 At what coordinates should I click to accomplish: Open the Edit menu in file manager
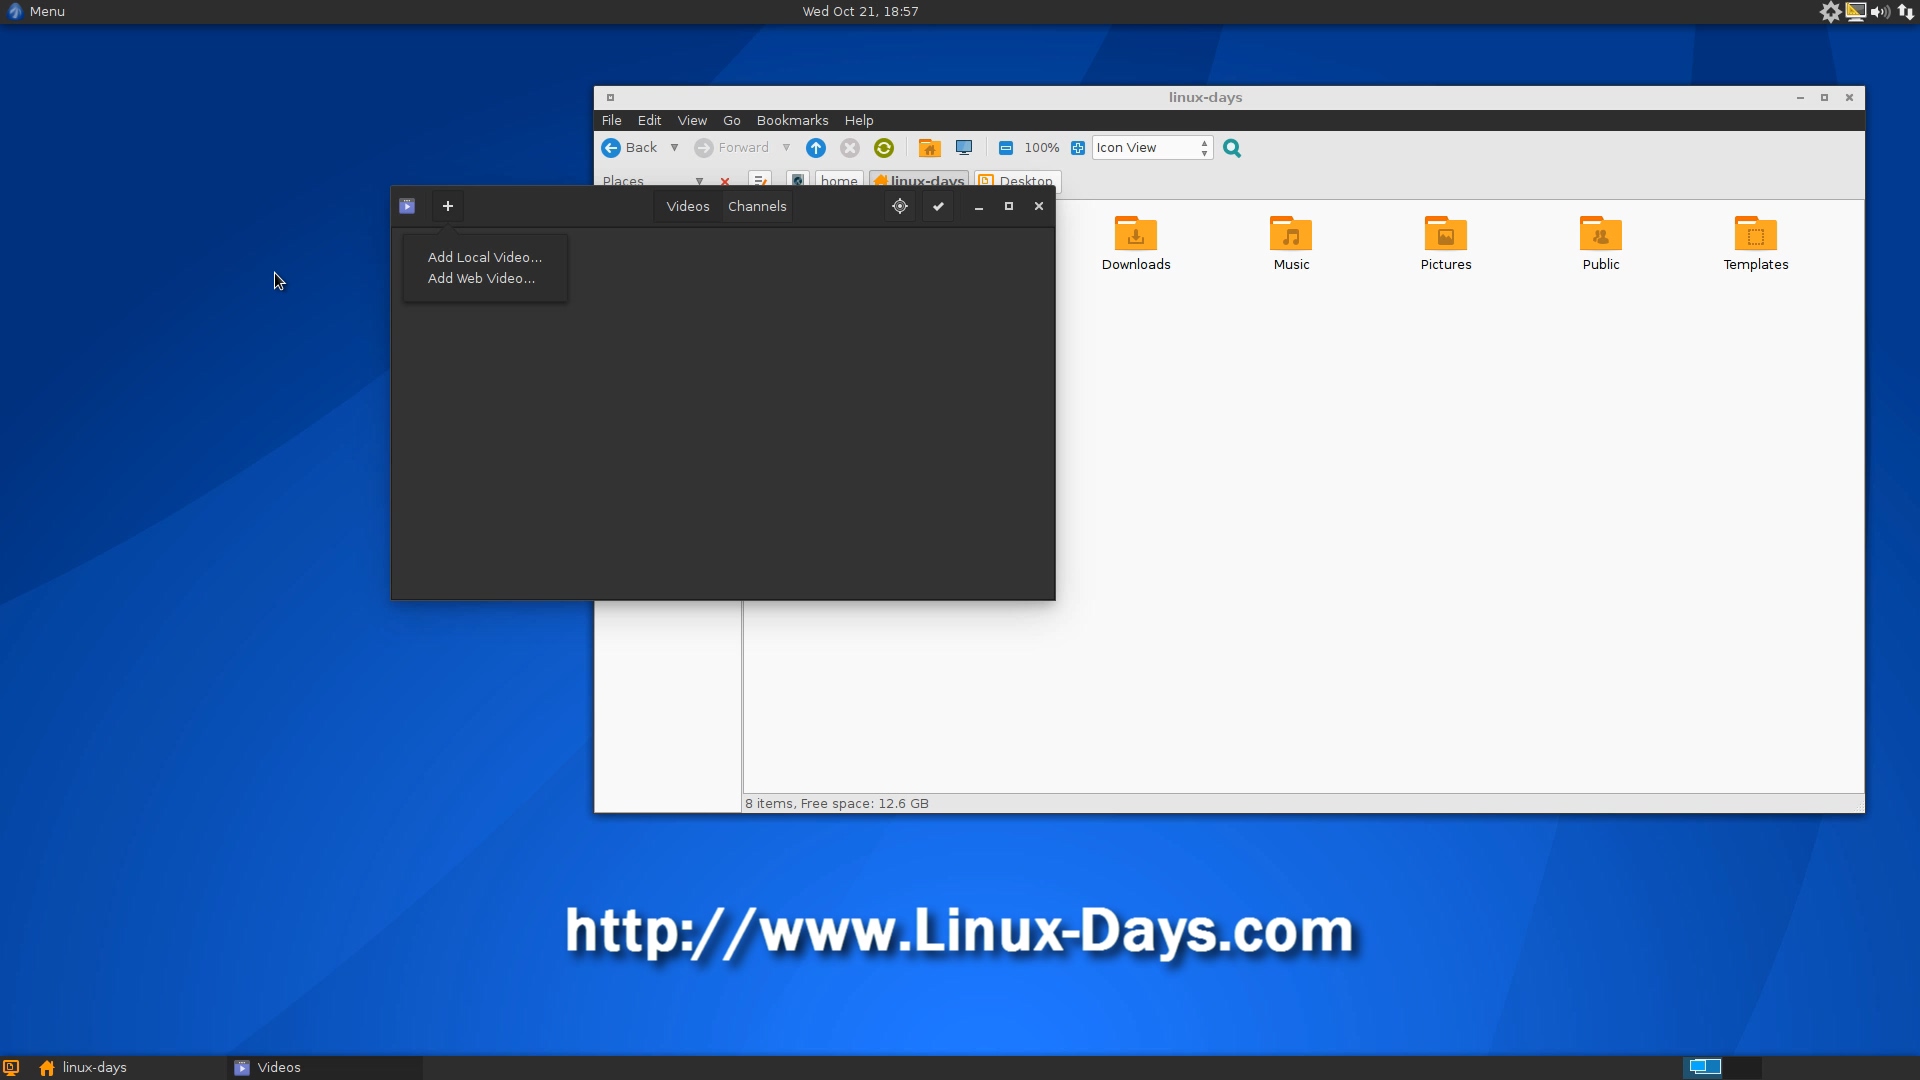click(x=649, y=120)
